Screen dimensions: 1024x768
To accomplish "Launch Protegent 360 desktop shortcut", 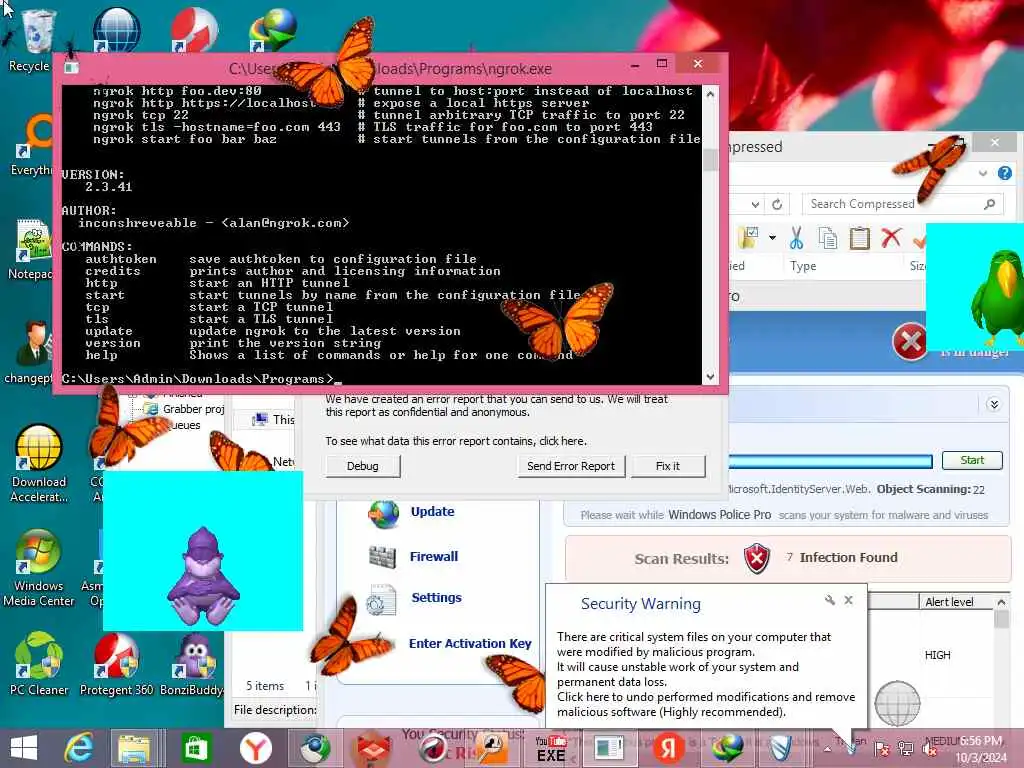I will click(x=116, y=664).
